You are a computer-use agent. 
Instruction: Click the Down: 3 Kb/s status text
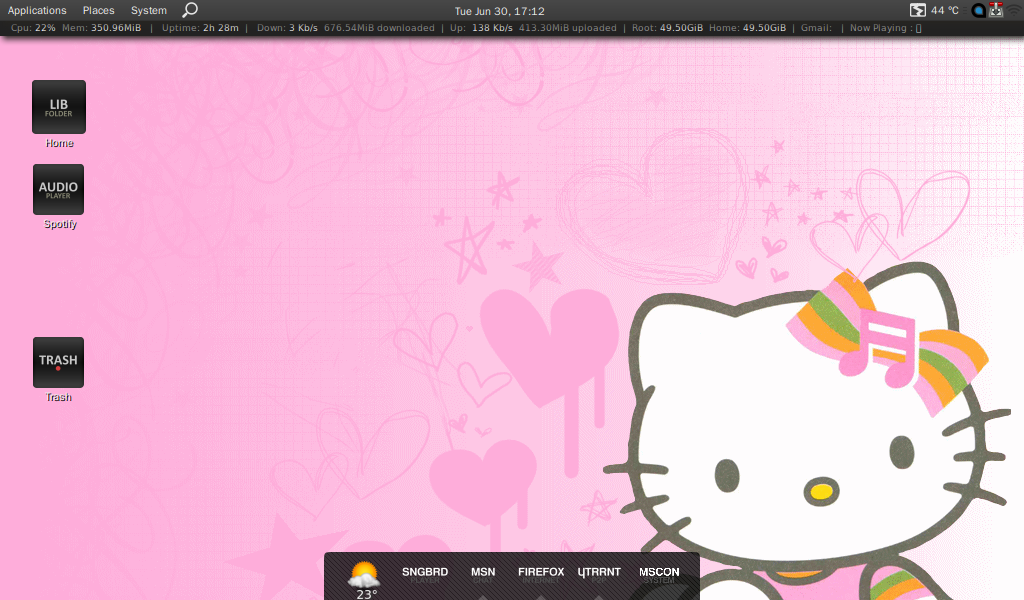click(287, 28)
